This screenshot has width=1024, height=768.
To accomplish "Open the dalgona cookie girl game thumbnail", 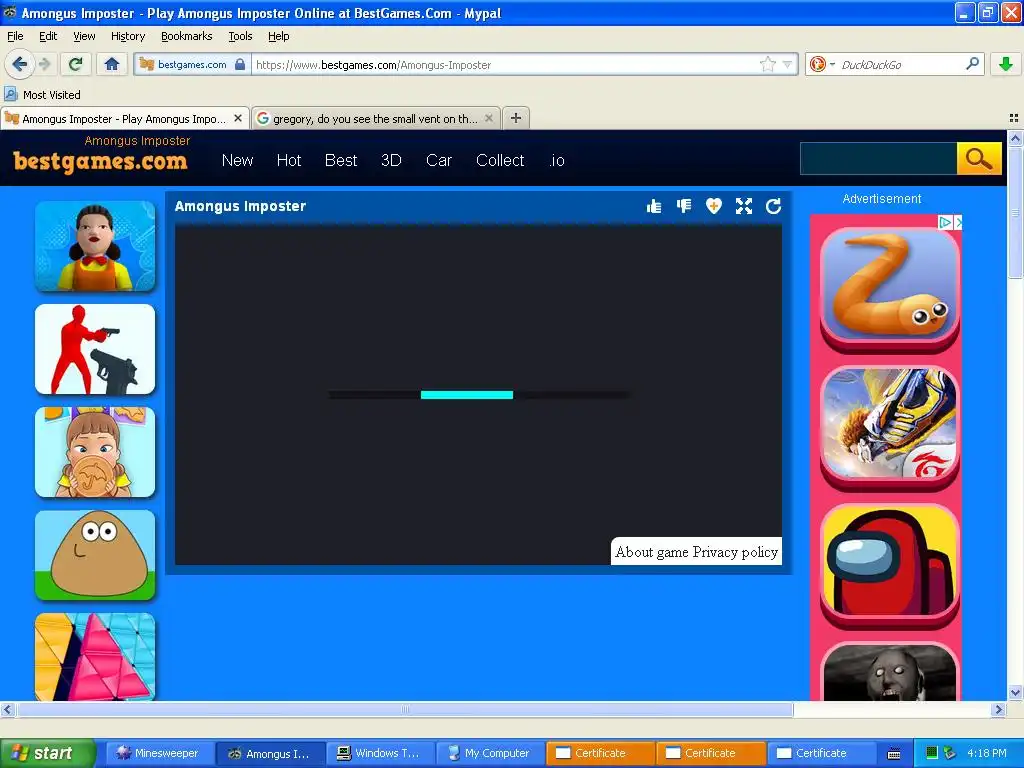I will point(95,452).
